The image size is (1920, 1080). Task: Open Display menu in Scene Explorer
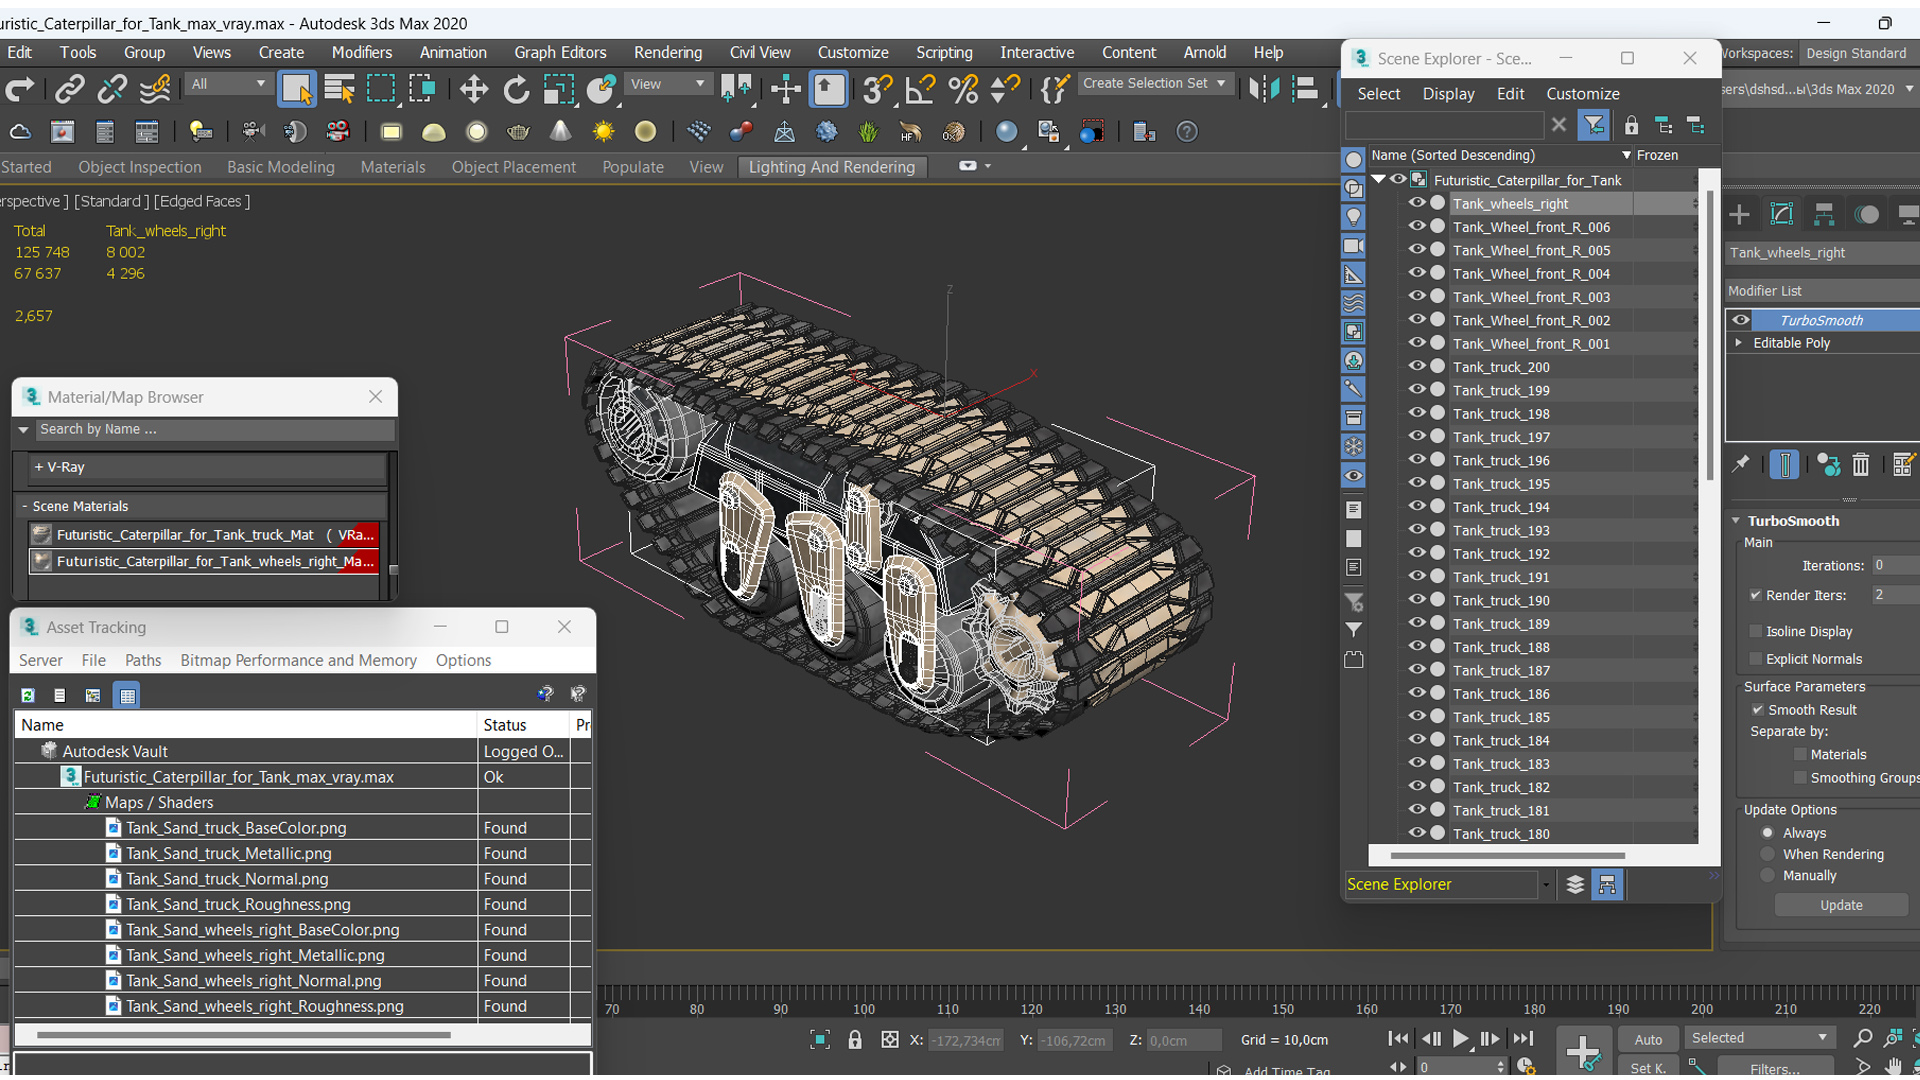pyautogui.click(x=1448, y=93)
